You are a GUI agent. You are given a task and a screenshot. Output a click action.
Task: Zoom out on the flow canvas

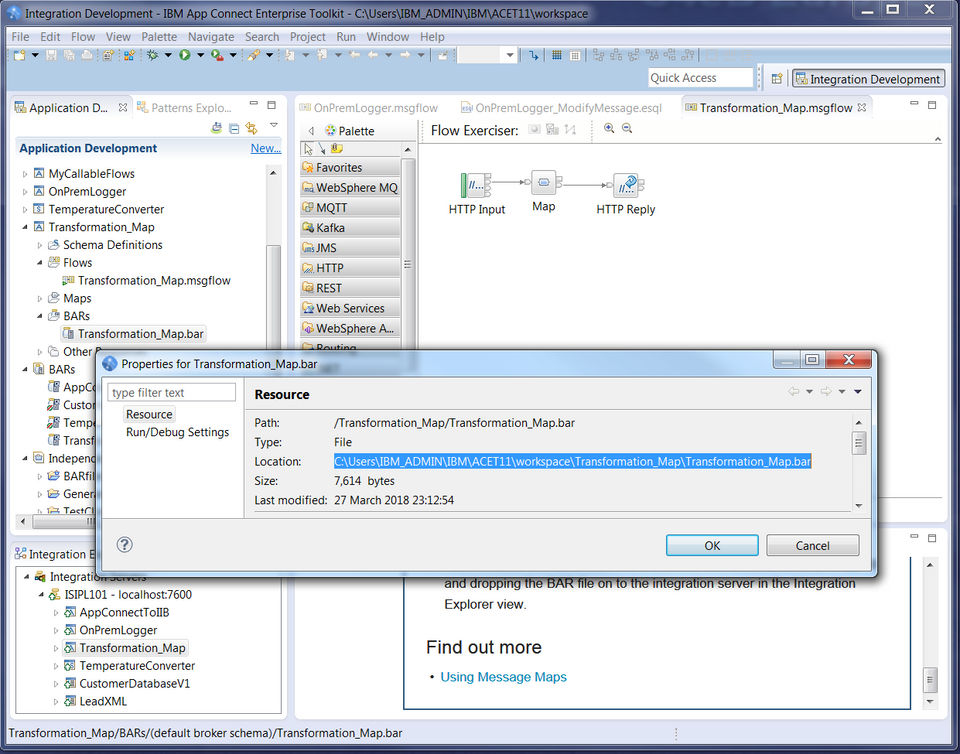(x=627, y=129)
